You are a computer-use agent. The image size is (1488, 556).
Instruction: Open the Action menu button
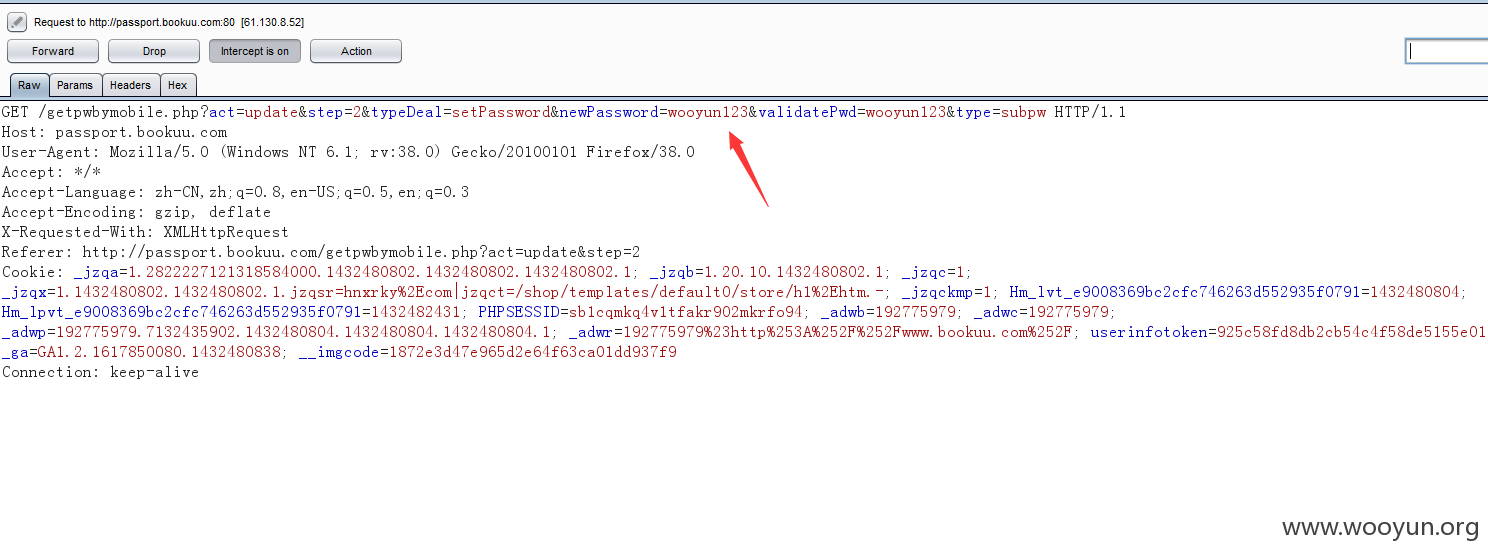tap(356, 51)
